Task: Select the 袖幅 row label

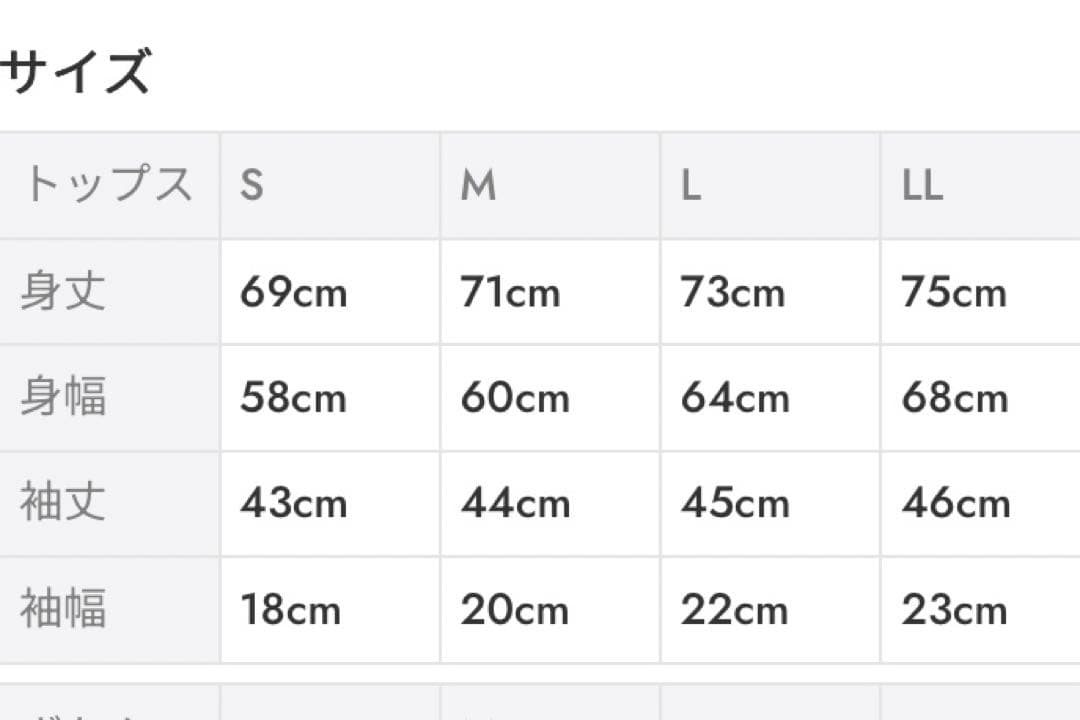Action: click(x=63, y=610)
